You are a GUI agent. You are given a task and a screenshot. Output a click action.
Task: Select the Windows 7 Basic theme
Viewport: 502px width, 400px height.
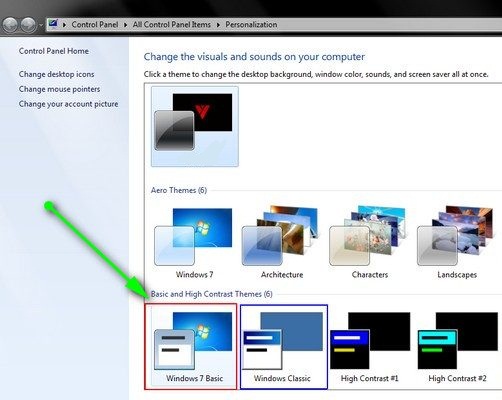pyautogui.click(x=191, y=346)
